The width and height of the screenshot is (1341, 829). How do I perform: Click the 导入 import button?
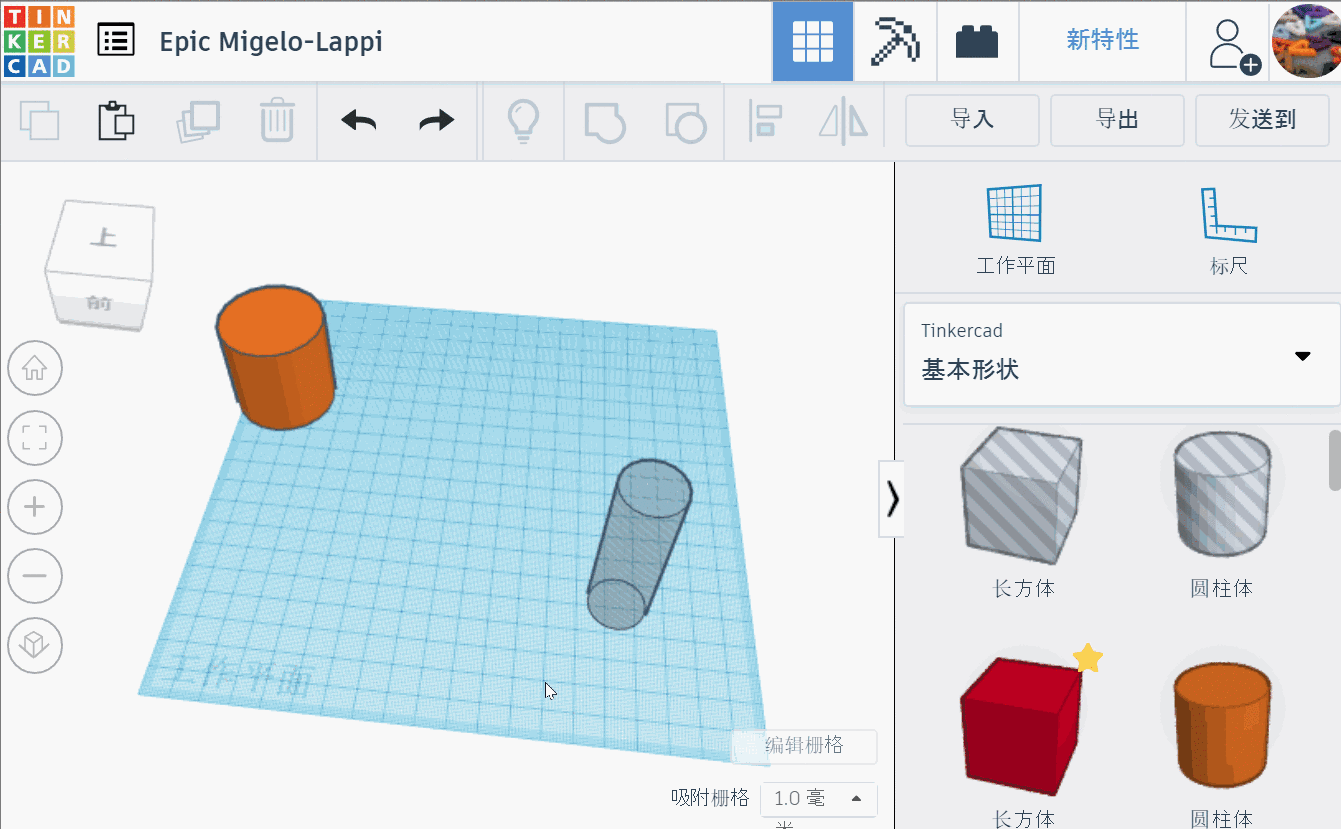click(x=972, y=121)
